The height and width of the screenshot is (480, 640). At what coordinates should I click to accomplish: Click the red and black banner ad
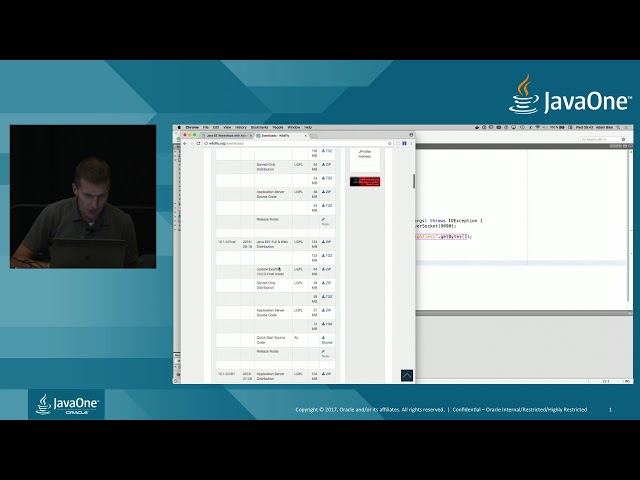point(365,182)
